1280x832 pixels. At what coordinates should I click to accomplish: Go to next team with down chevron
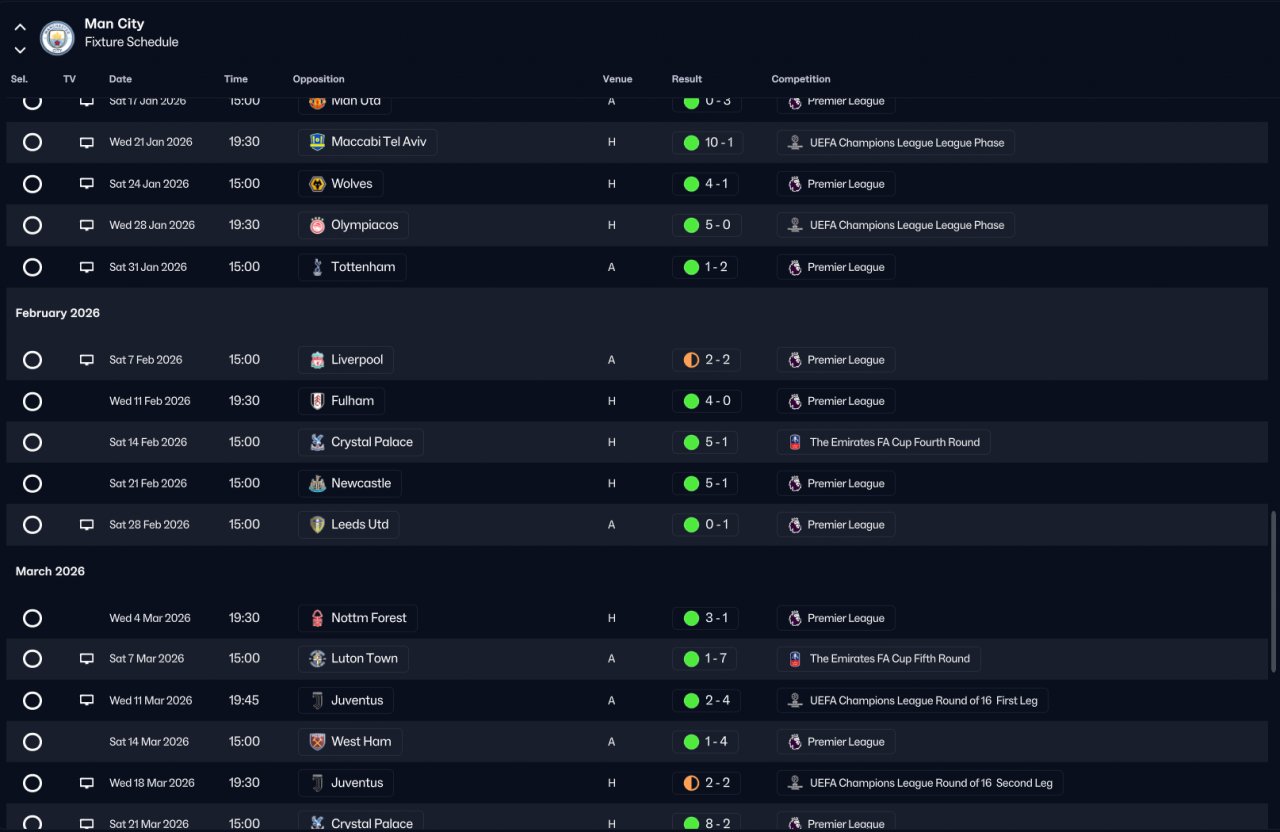coord(20,49)
